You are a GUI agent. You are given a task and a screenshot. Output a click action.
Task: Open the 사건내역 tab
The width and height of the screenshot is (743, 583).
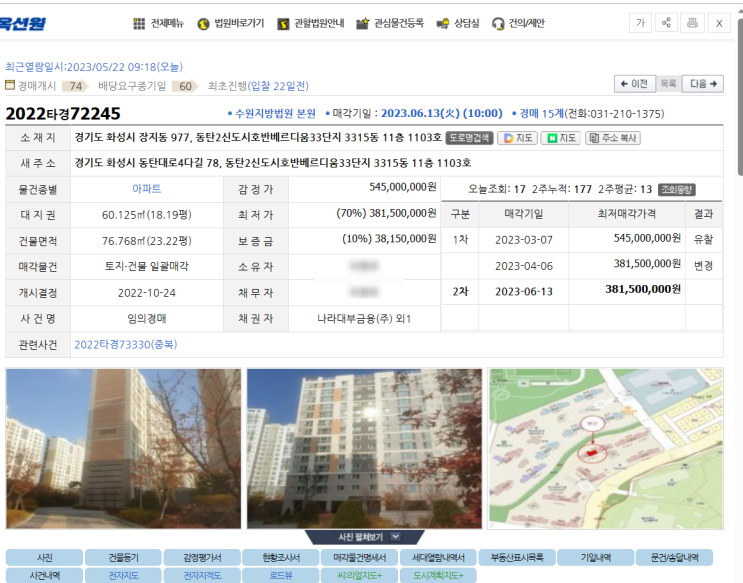pyautogui.click(x=45, y=575)
